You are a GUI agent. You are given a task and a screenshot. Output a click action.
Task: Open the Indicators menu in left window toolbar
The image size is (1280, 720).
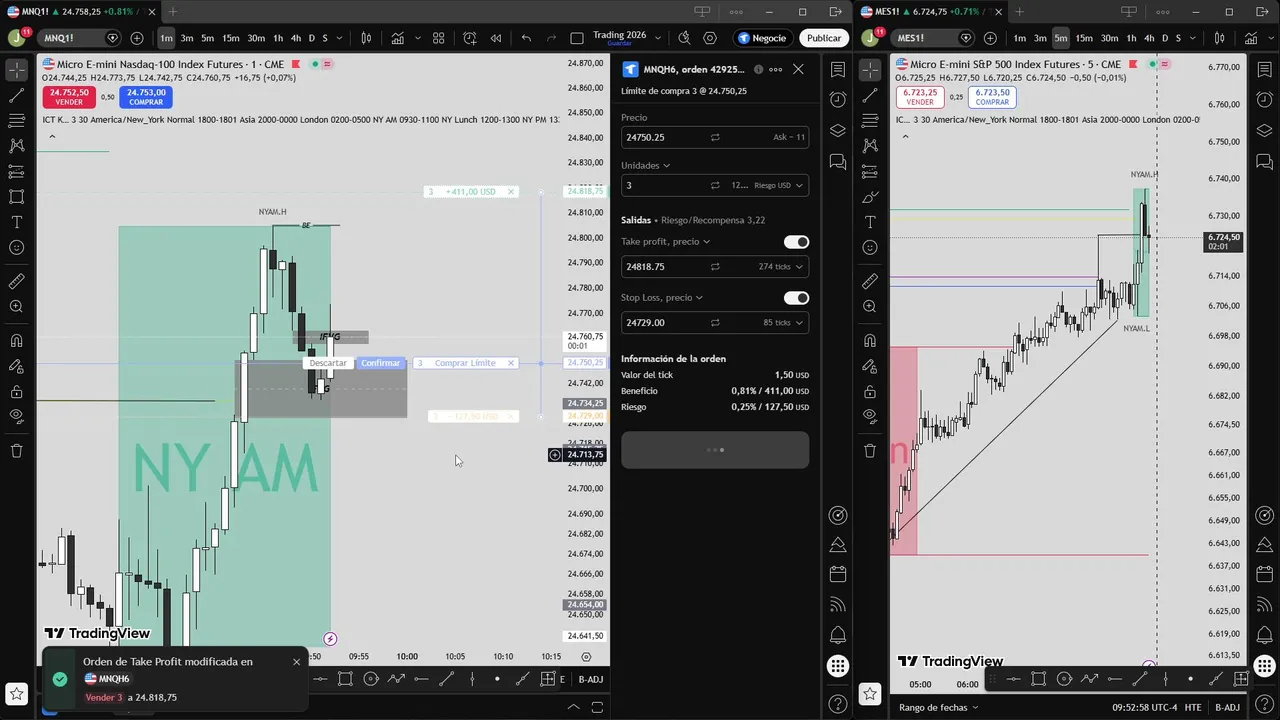click(x=399, y=38)
